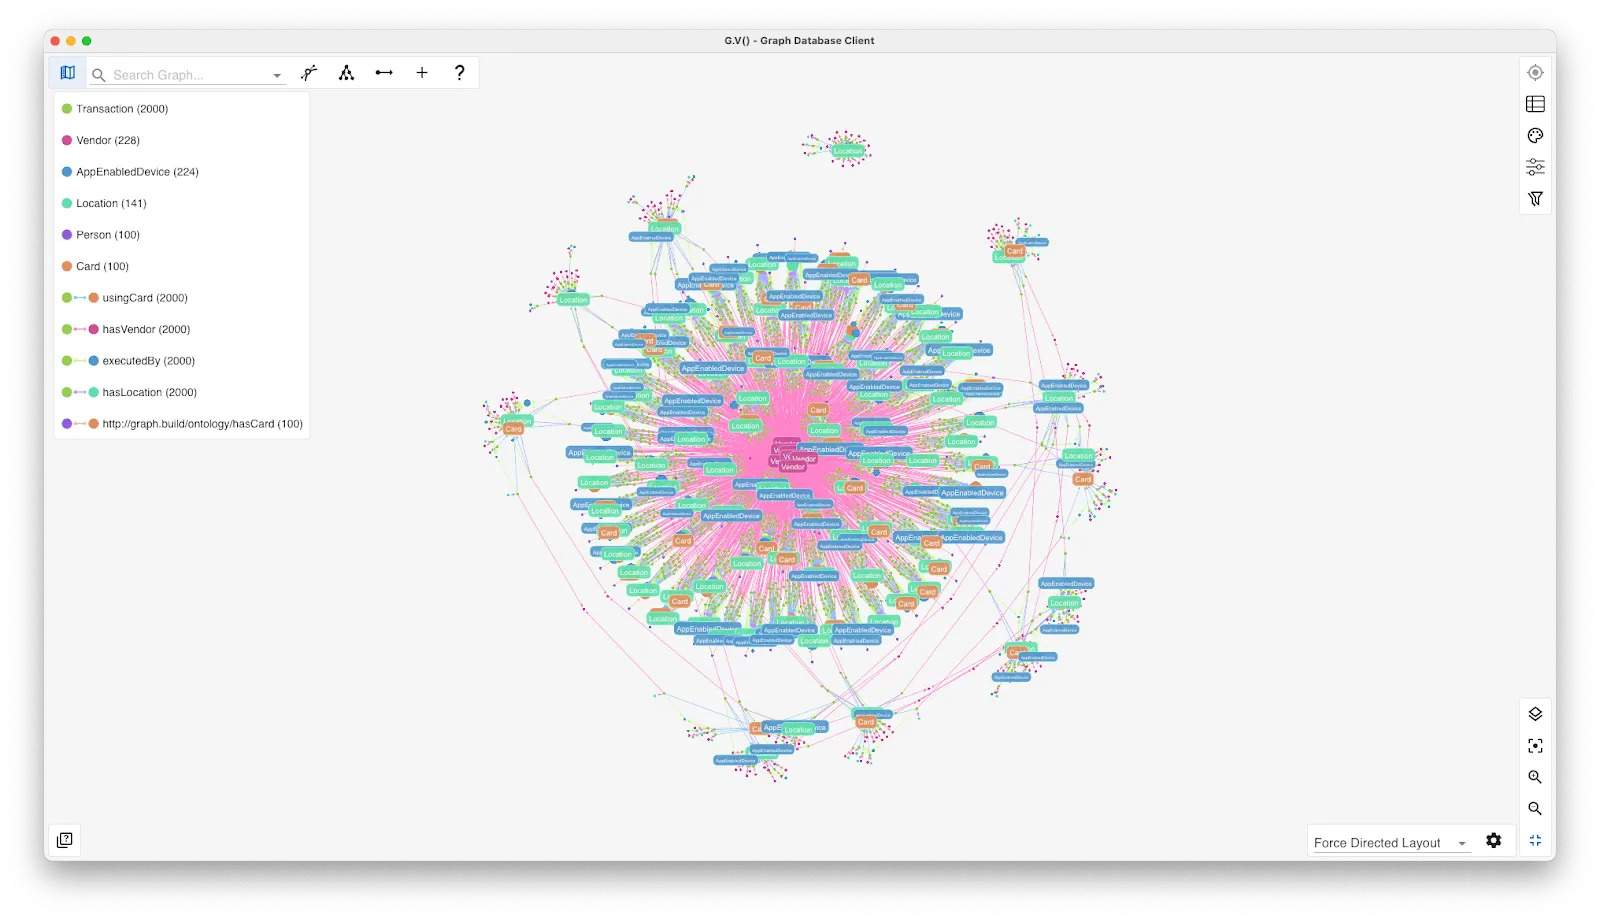Click the green Transaction color dot
Screen dimensions: 1600x919
(67, 109)
